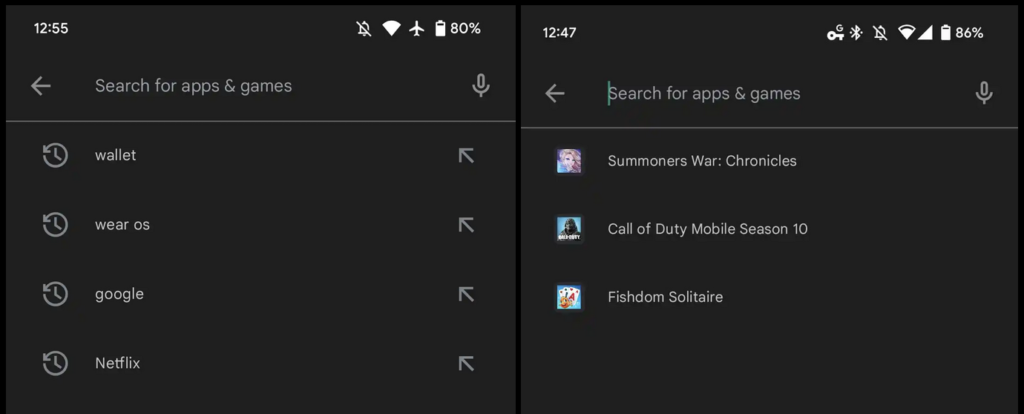Select the 'wallet' recent search
Screen dimensions: 1024x414
(x=261, y=155)
